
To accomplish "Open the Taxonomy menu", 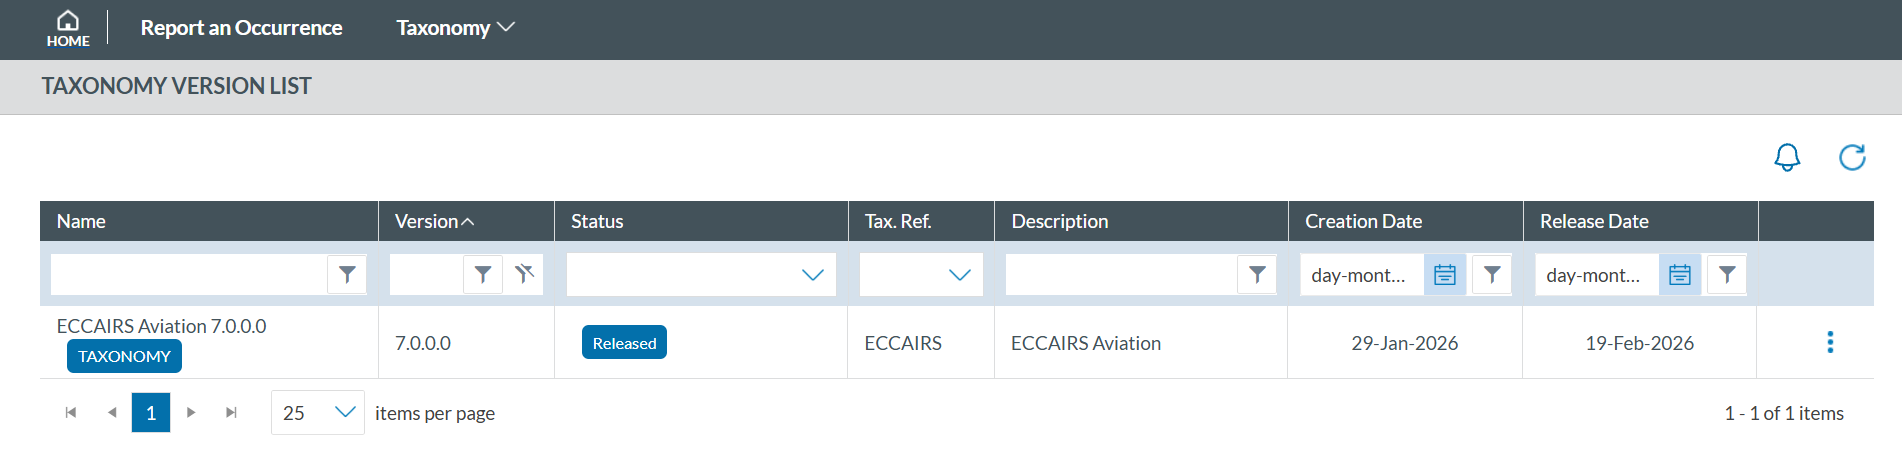I will coord(455,28).
